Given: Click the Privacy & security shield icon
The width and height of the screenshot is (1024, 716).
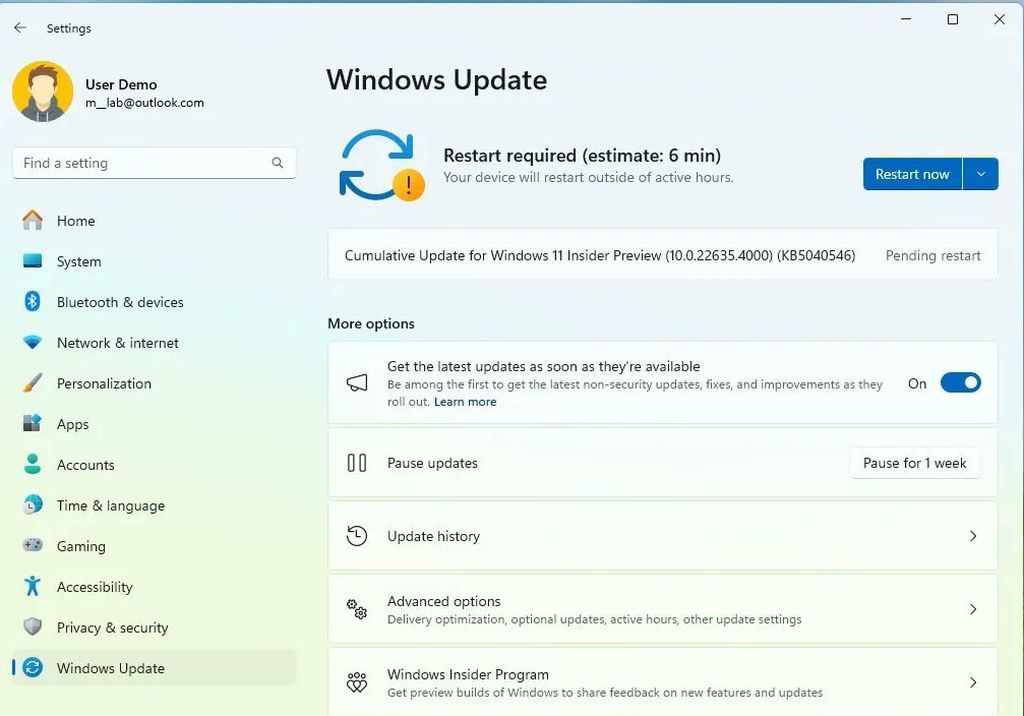Looking at the screenshot, I should (x=33, y=628).
